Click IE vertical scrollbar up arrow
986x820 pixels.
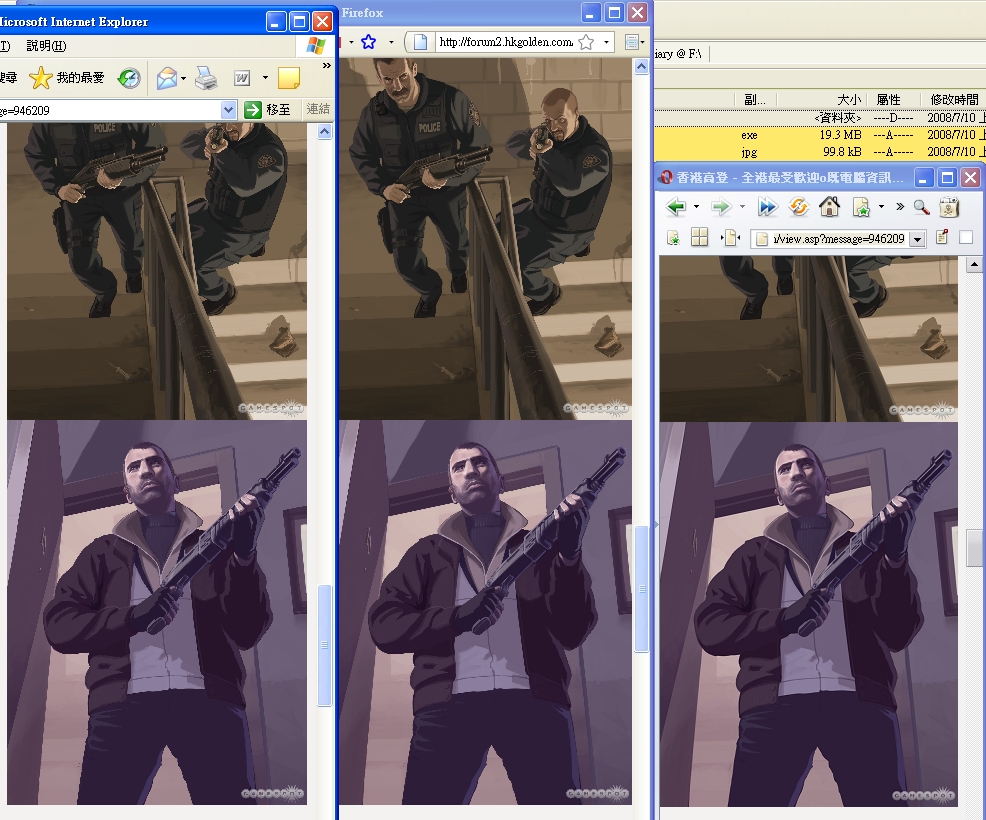point(324,131)
